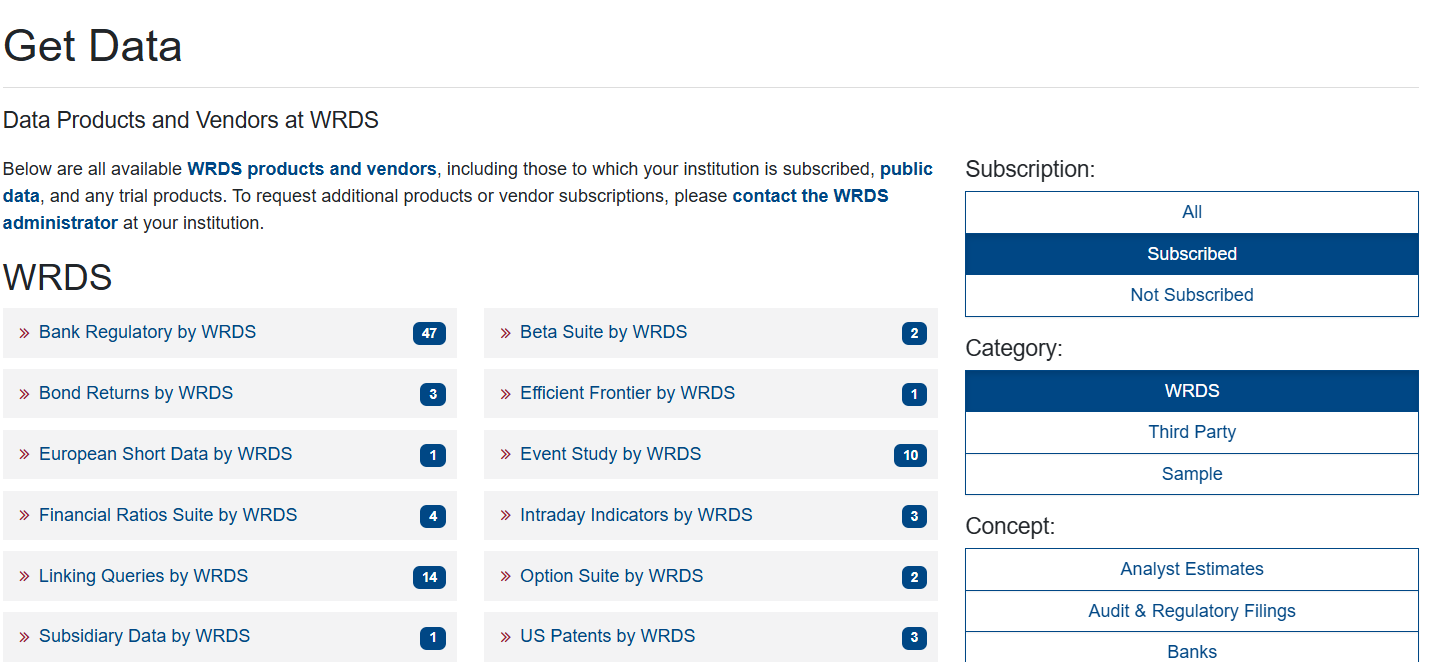Expand European Short Data by WRDS
1433x662 pixels.
pyautogui.click(x=165, y=454)
